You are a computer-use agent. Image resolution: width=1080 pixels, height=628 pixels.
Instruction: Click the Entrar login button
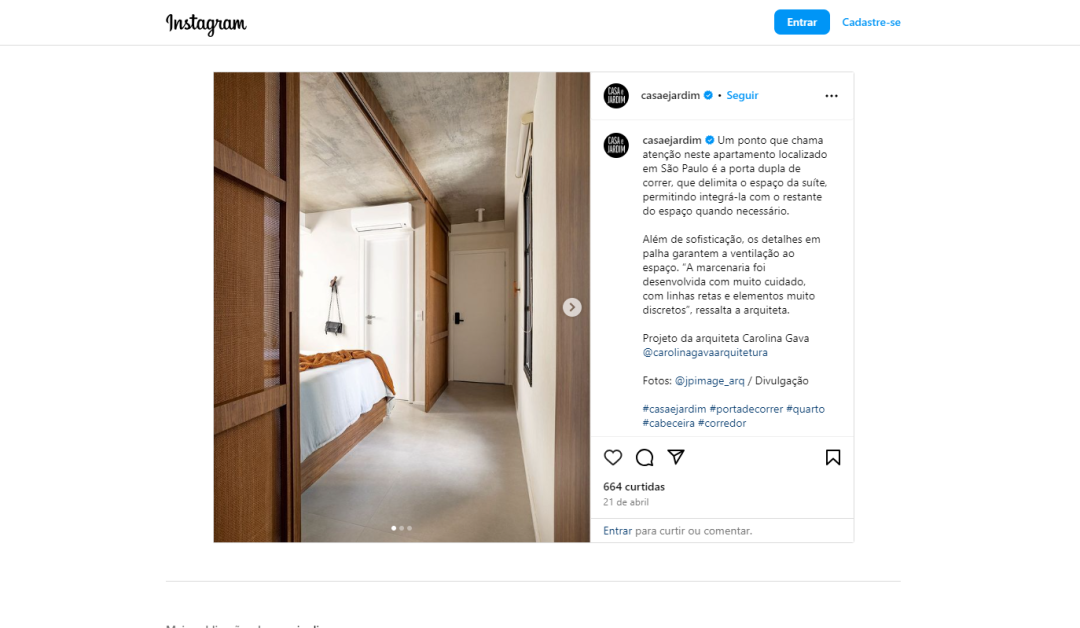(x=802, y=22)
